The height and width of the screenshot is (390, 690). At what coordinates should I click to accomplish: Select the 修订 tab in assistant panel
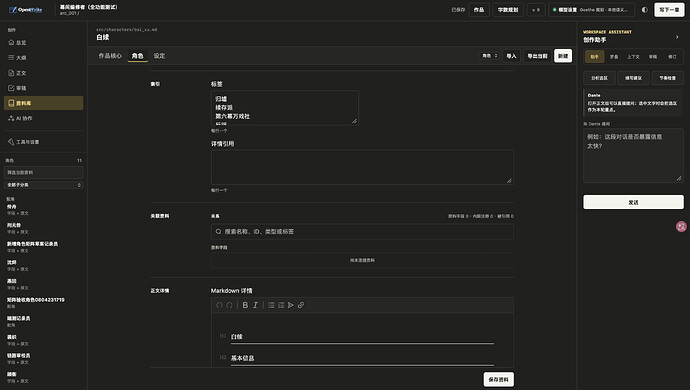click(x=672, y=57)
